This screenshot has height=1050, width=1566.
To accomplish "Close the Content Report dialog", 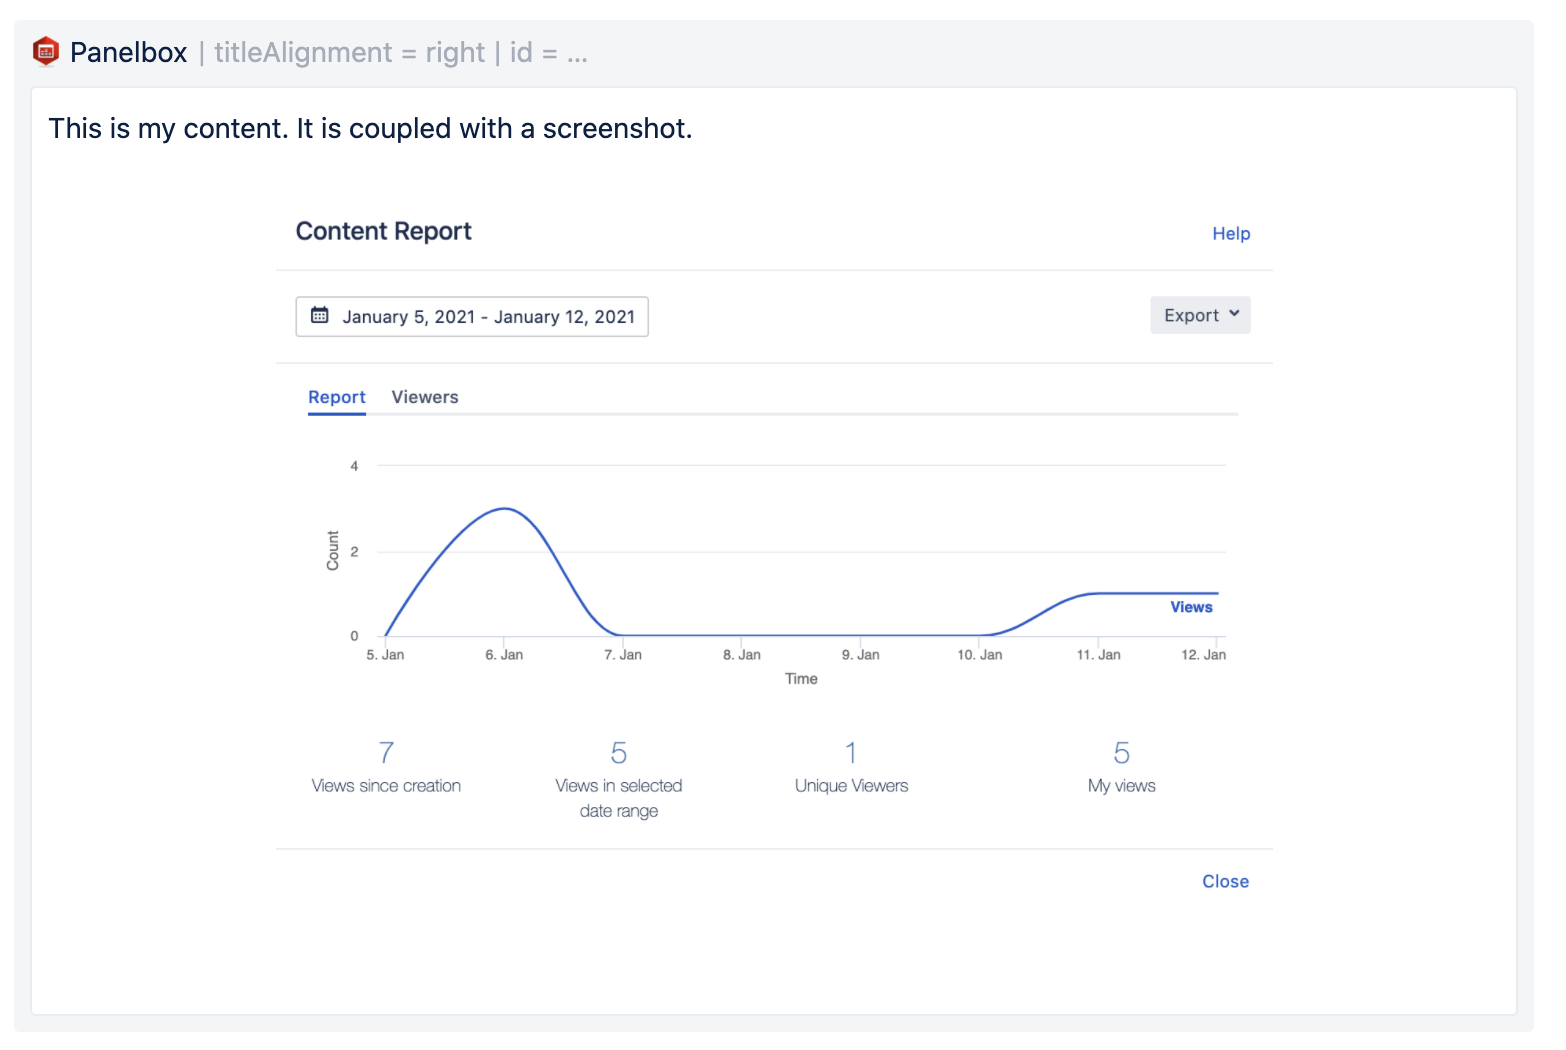I will coord(1224,881).
